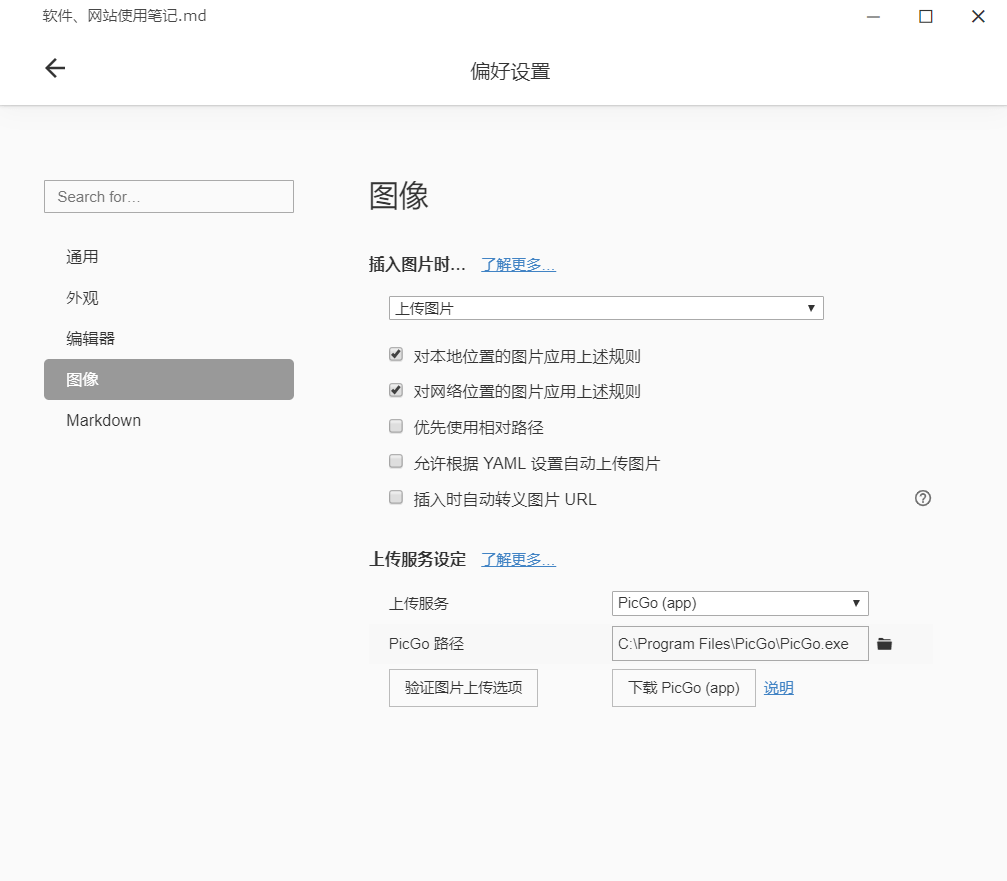Close the preferences window
This screenshot has width=1007, height=881.
coord(977,17)
